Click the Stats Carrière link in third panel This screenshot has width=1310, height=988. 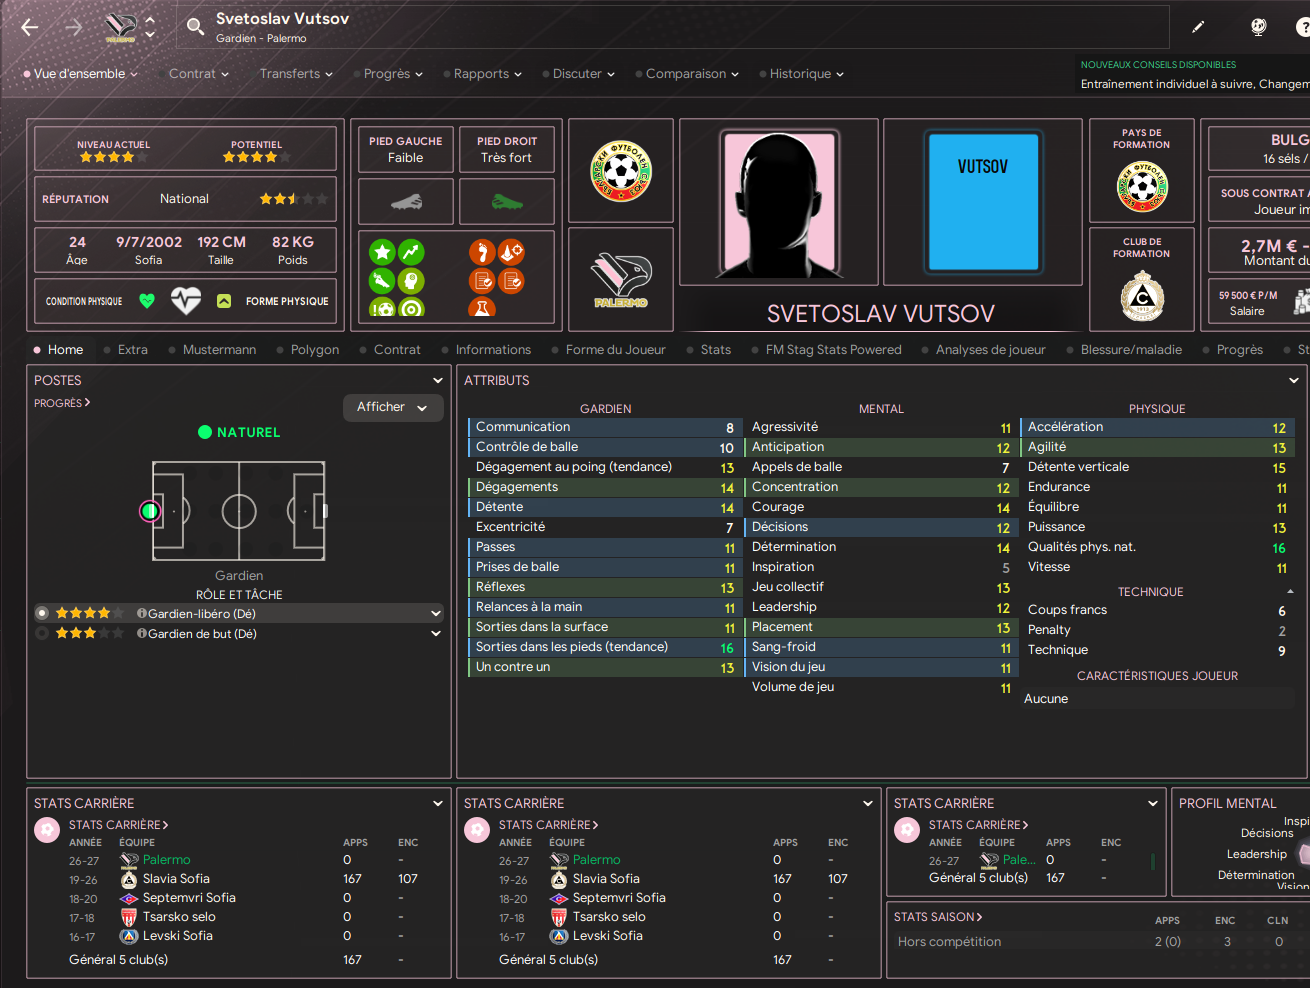(x=978, y=825)
